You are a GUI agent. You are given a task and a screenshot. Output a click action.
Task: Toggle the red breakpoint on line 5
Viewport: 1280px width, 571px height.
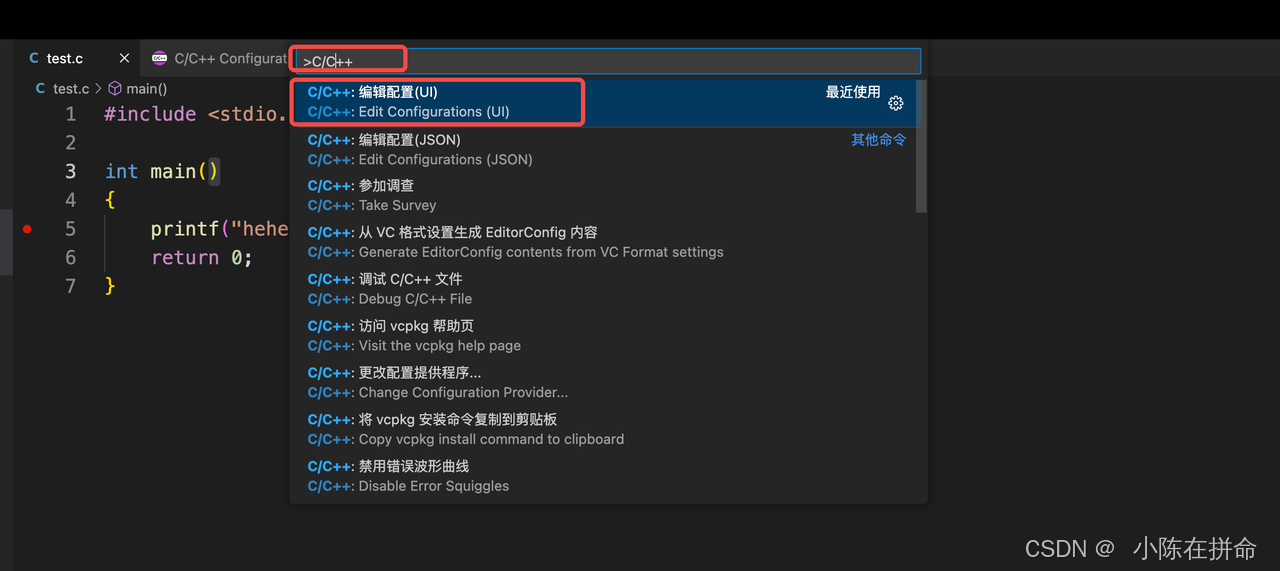28,229
